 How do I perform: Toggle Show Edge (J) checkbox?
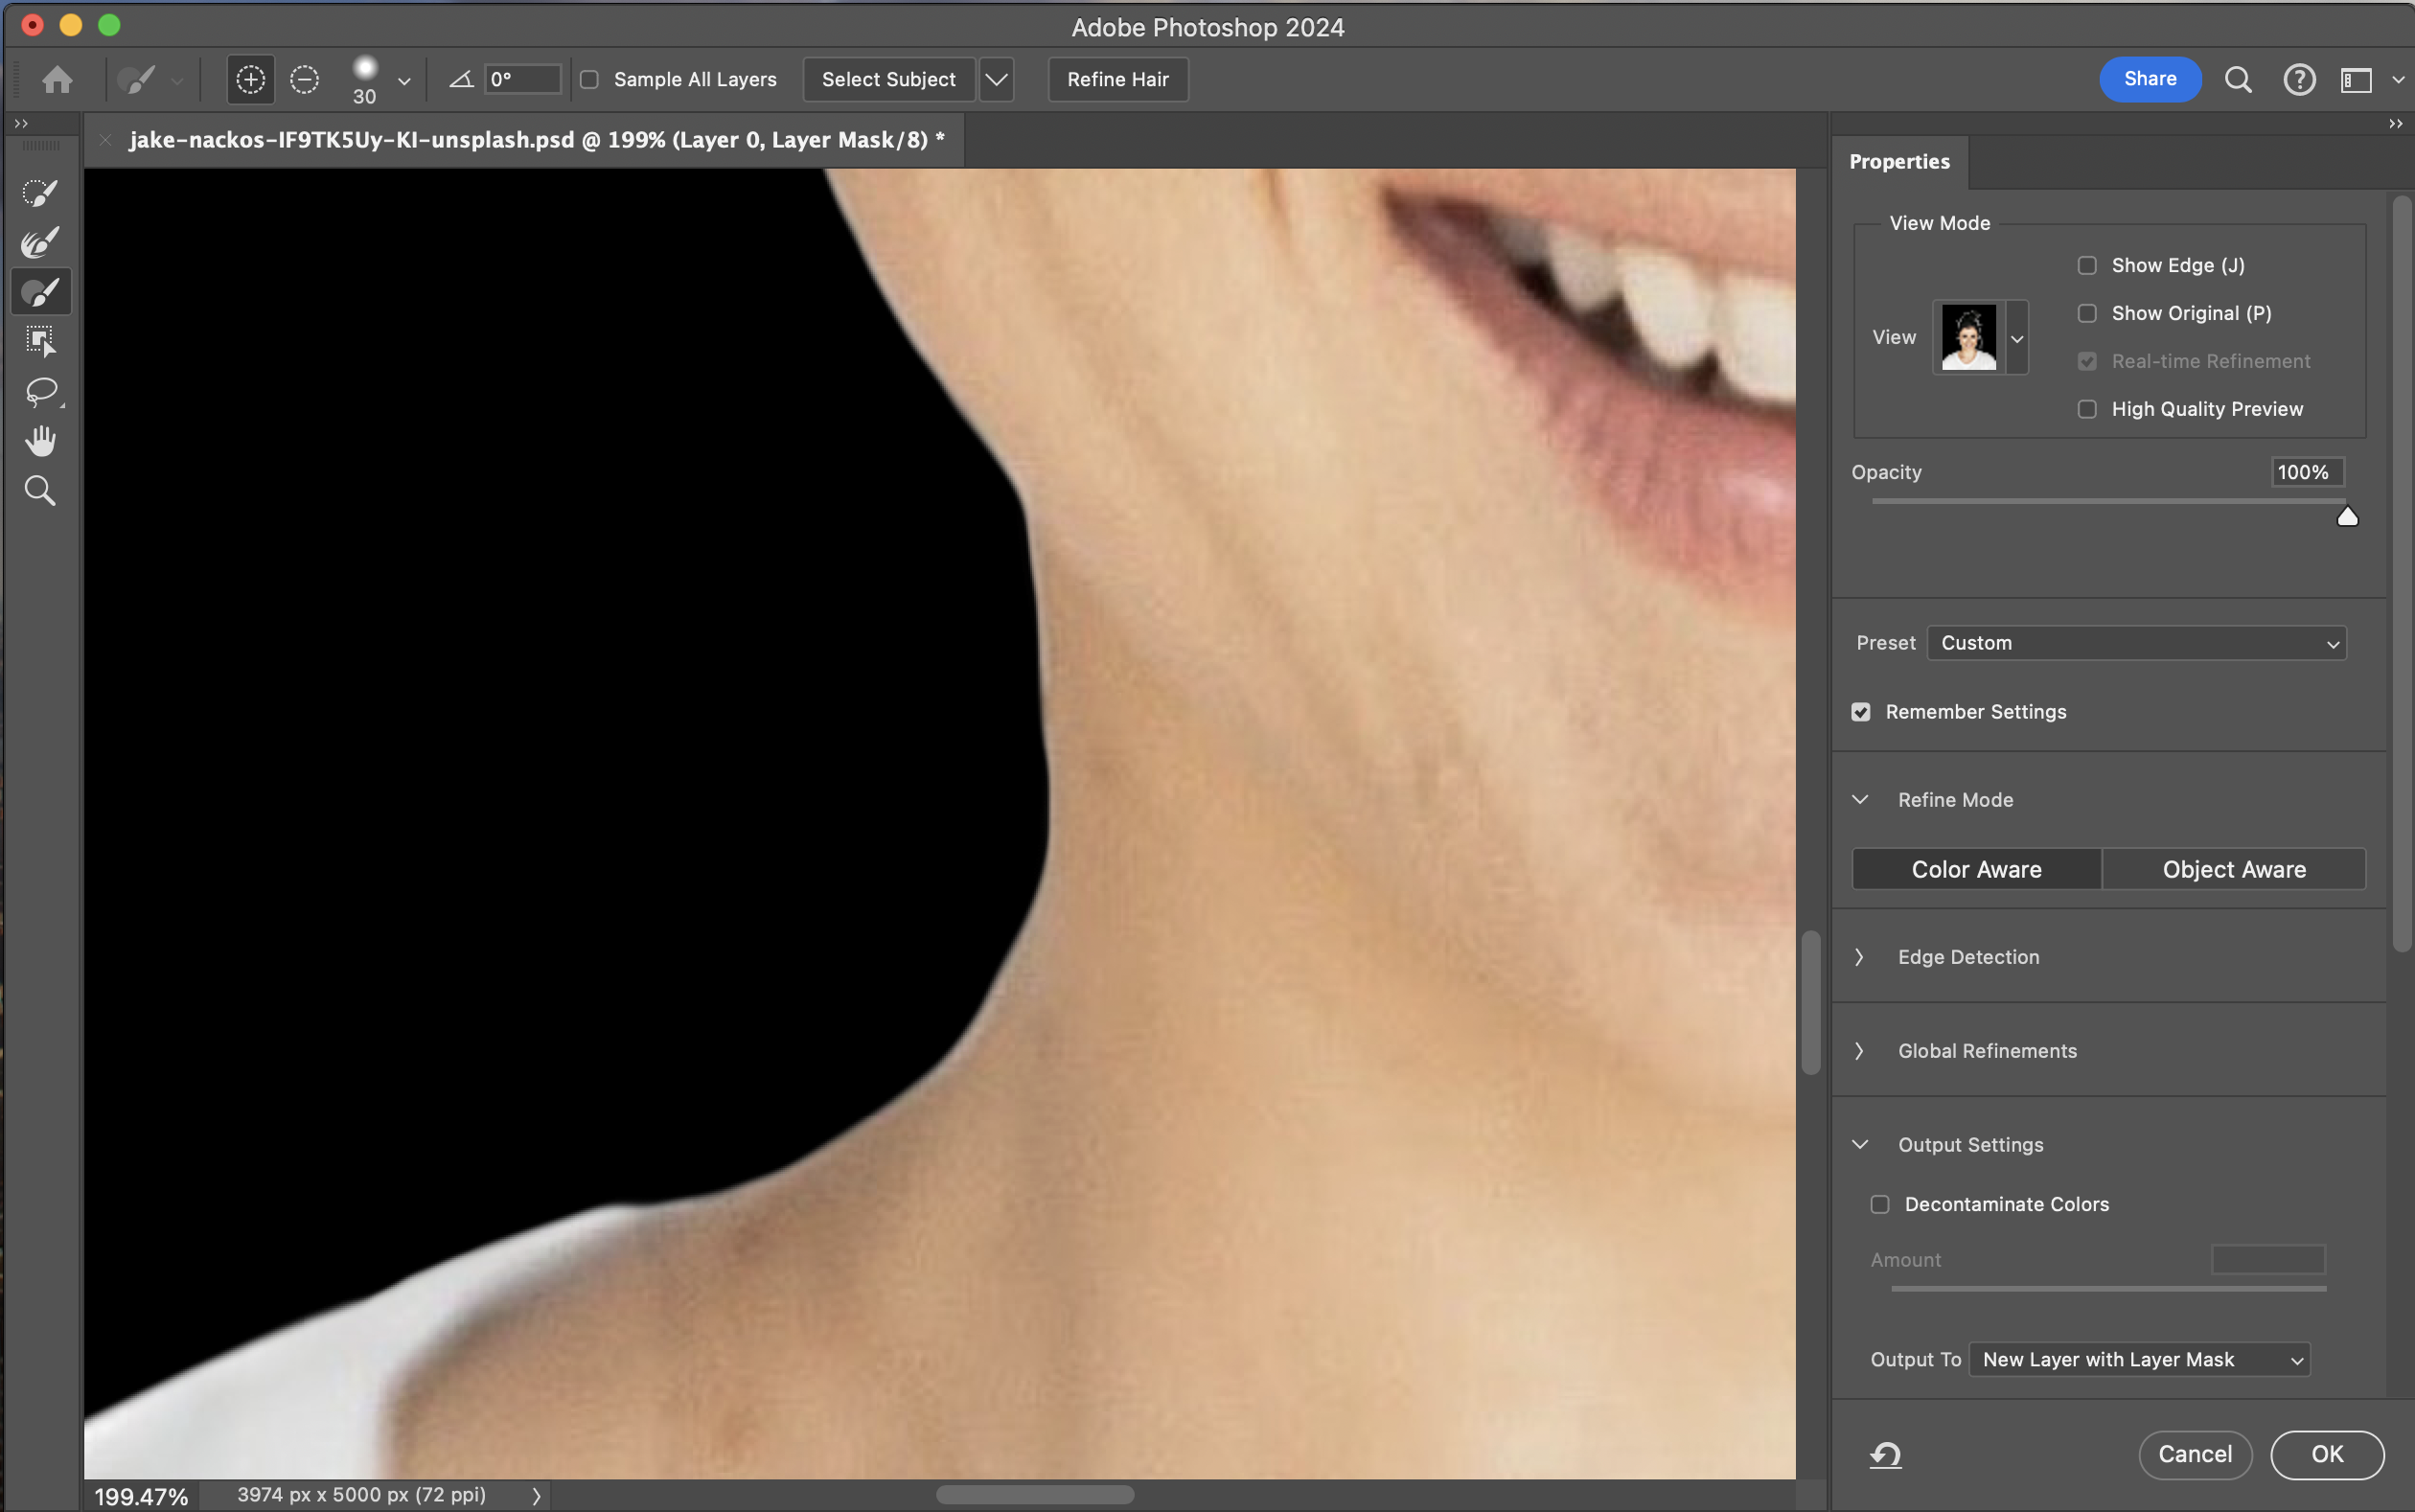point(2087,265)
